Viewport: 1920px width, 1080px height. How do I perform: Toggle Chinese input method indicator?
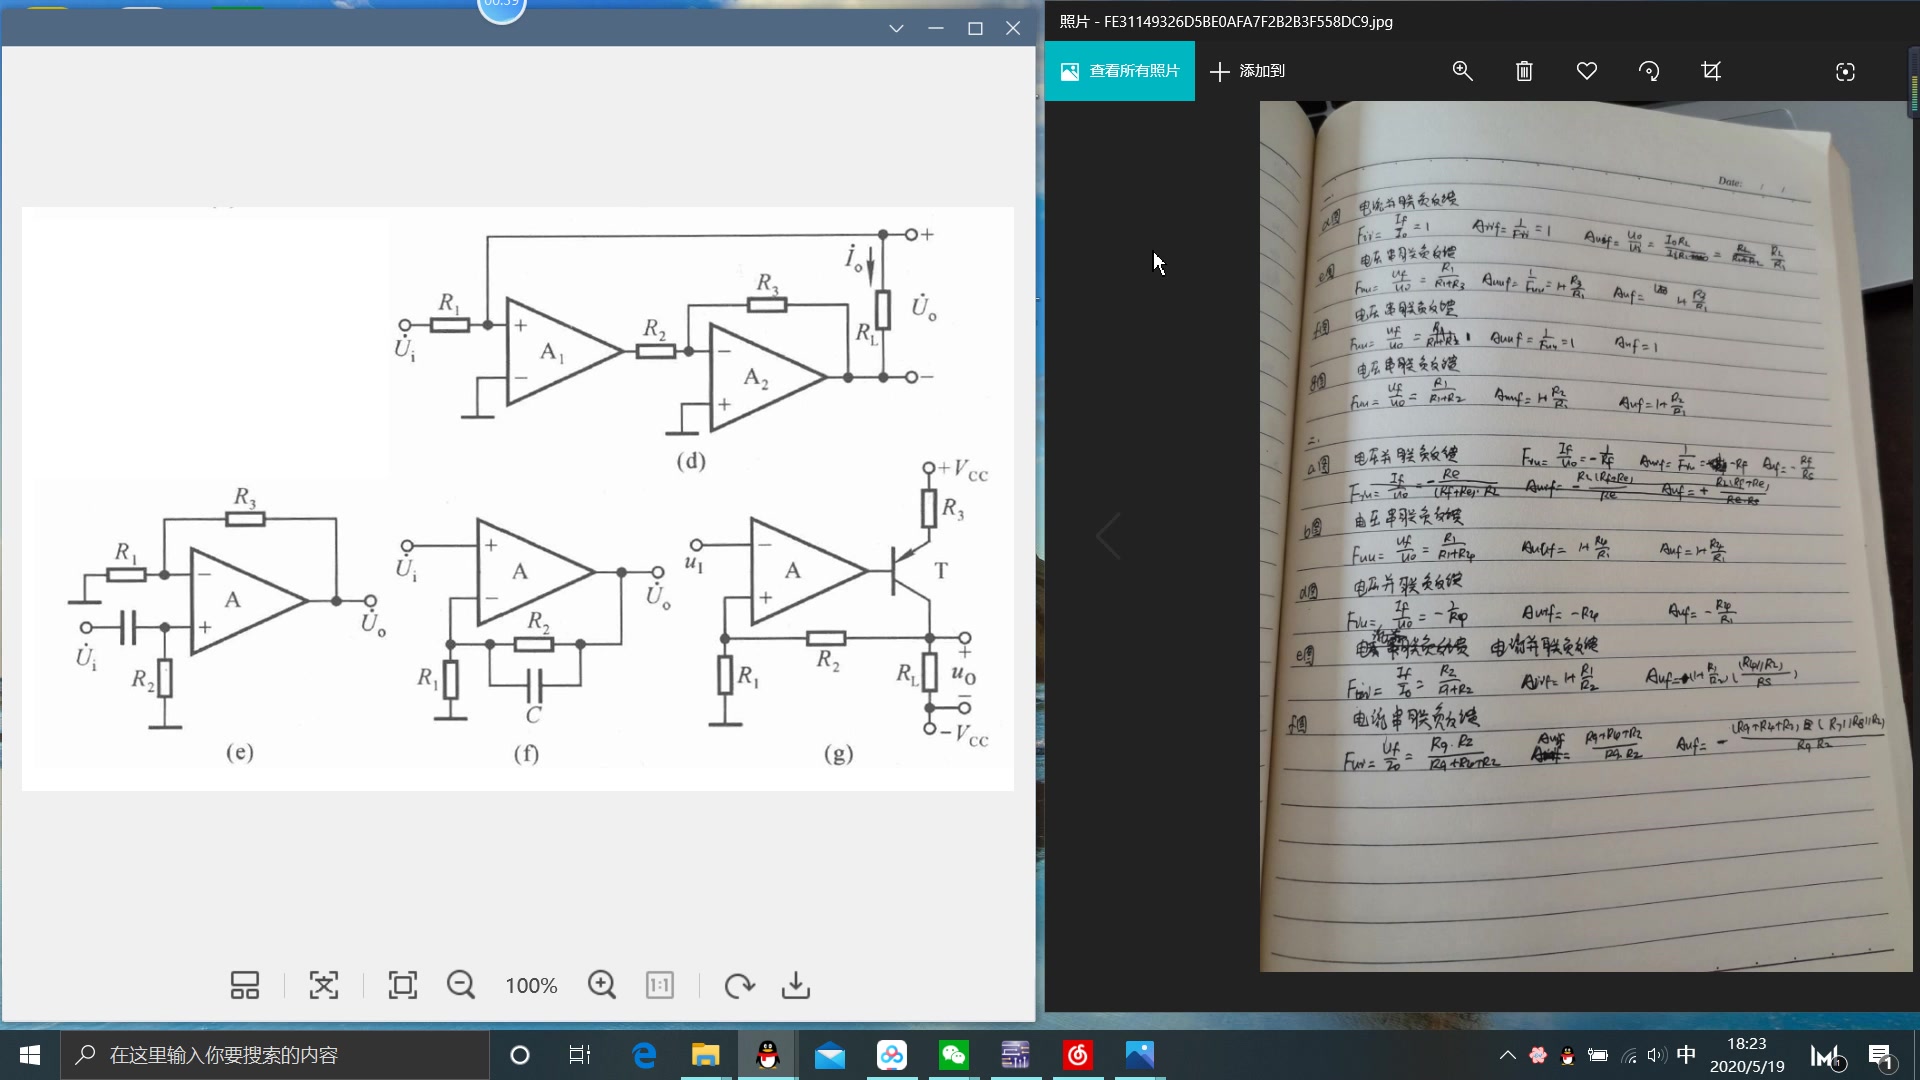[1686, 1055]
